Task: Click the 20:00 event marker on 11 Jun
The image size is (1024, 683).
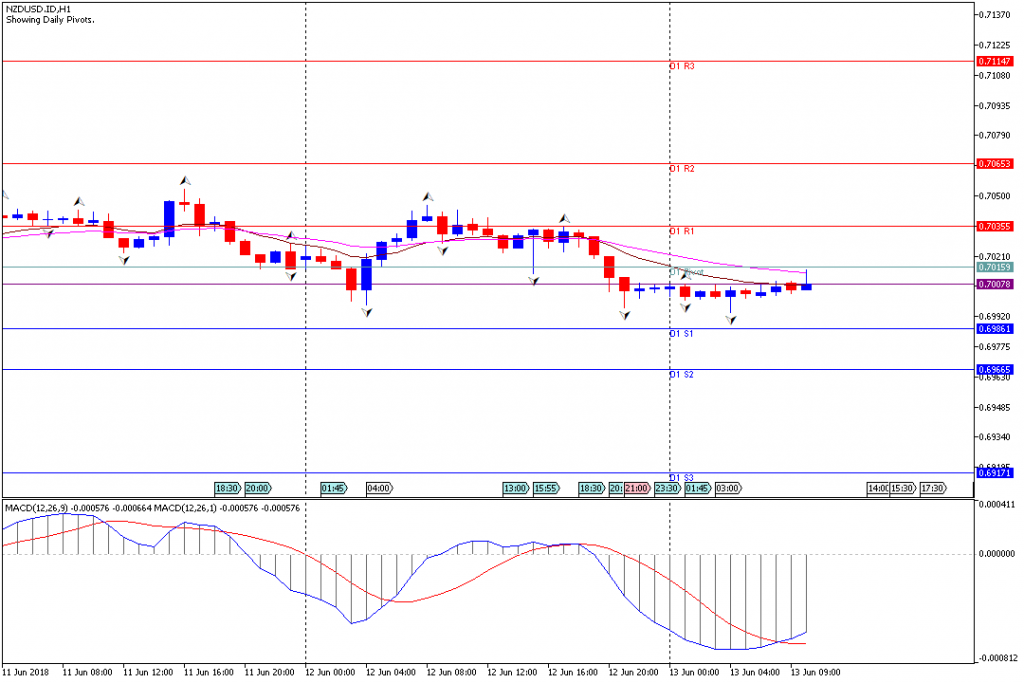Action: click(x=257, y=488)
